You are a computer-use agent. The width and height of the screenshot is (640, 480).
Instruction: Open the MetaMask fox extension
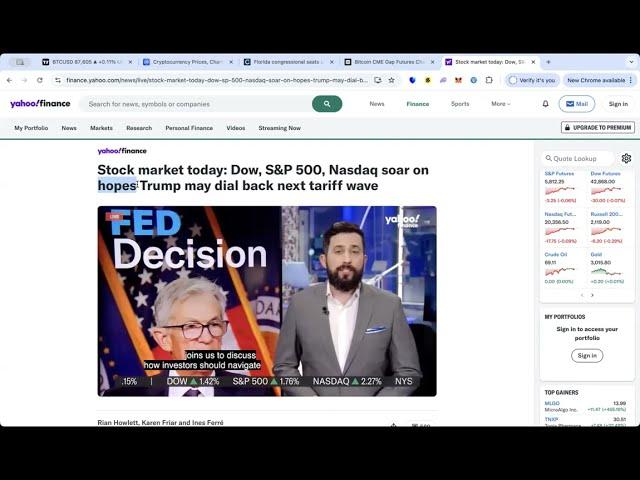coord(458,80)
